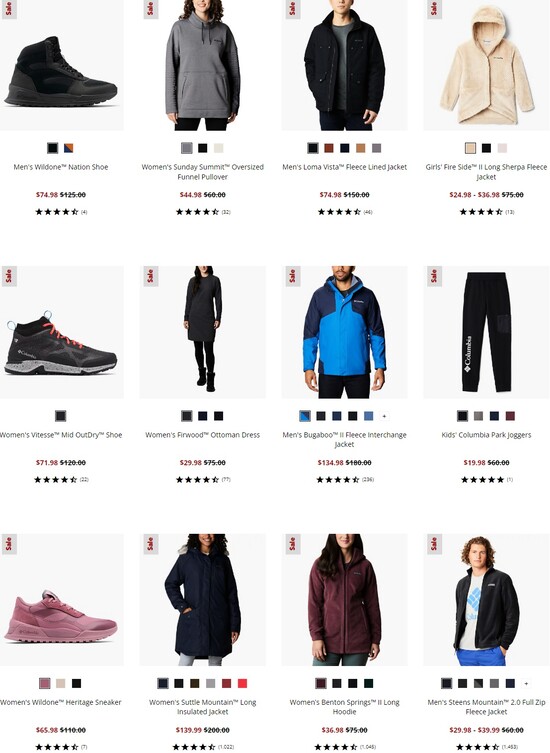550x753 pixels.
Task: Choose bright red swatch for Suttle Mountain Jacket
Action: click(242, 683)
